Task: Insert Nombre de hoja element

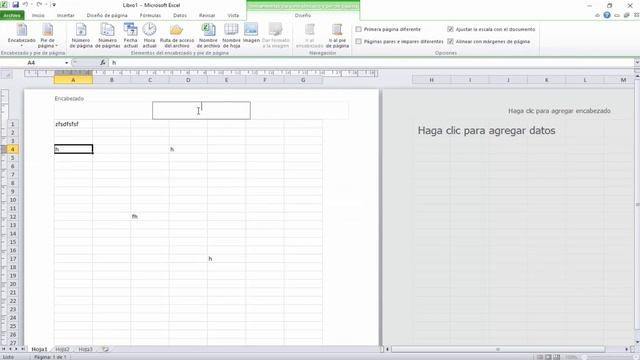Action: pos(231,36)
